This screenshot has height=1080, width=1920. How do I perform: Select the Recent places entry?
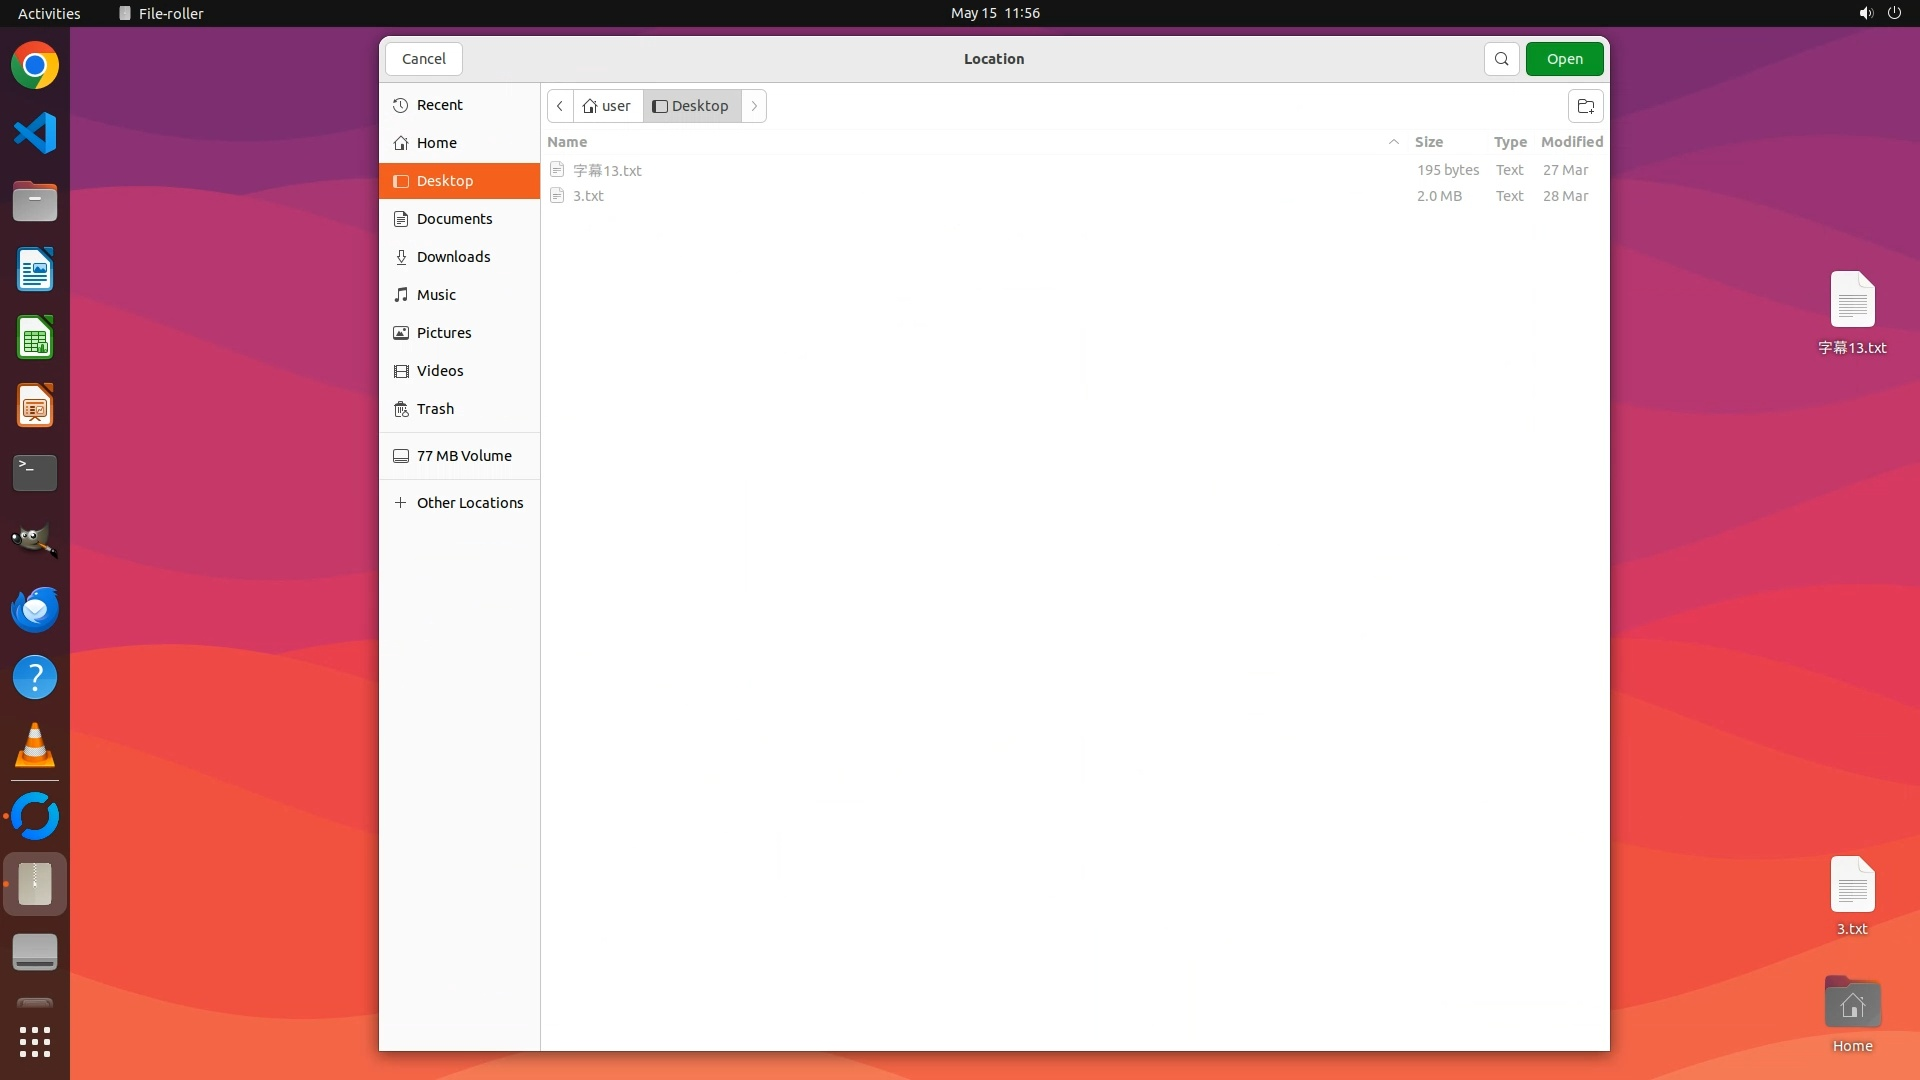point(439,105)
